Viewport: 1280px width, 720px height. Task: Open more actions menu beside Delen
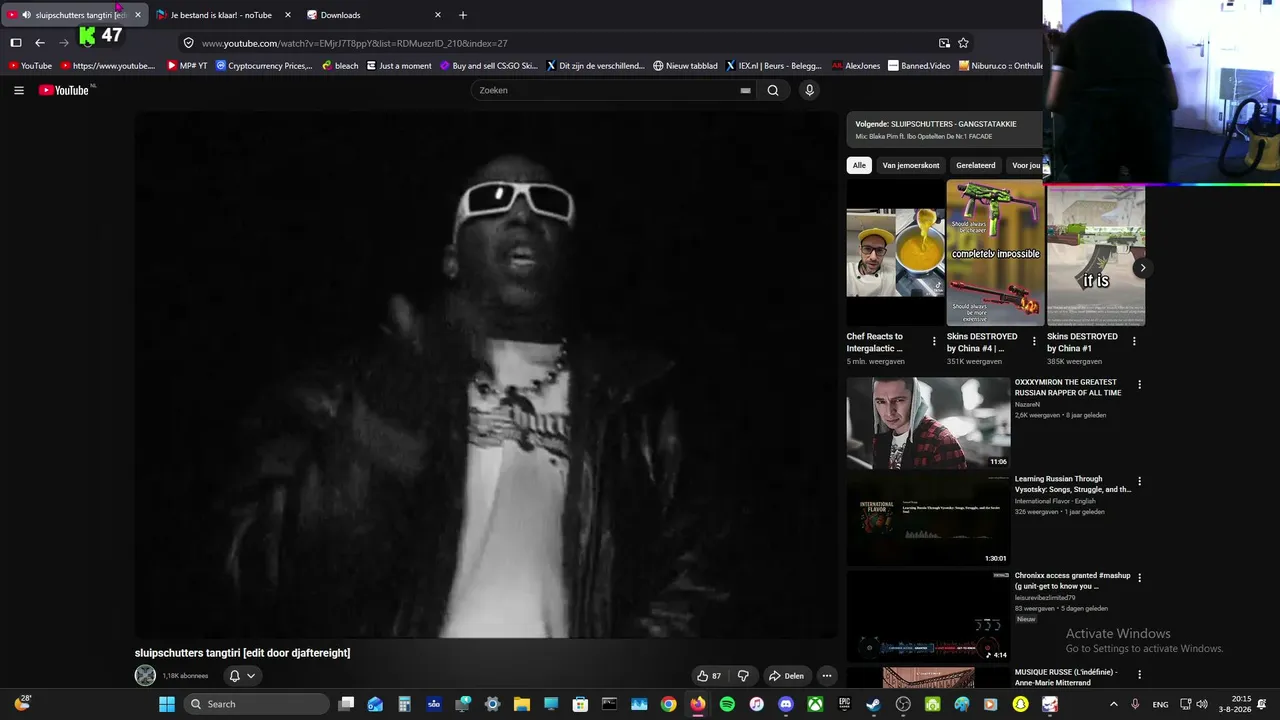click(x=827, y=676)
